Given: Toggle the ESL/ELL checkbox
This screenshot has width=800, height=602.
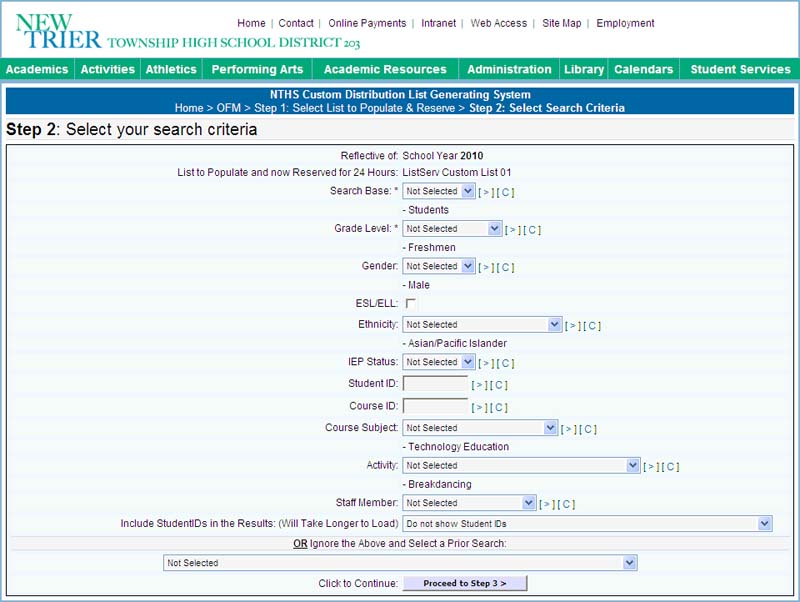Looking at the screenshot, I should [410, 304].
